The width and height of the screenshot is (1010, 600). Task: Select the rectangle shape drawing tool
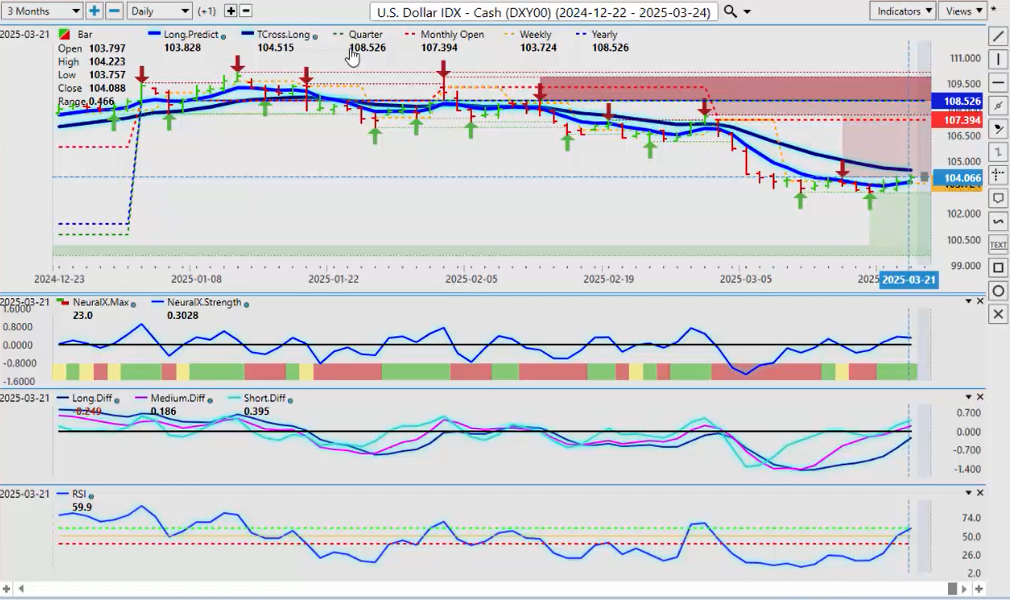click(997, 268)
